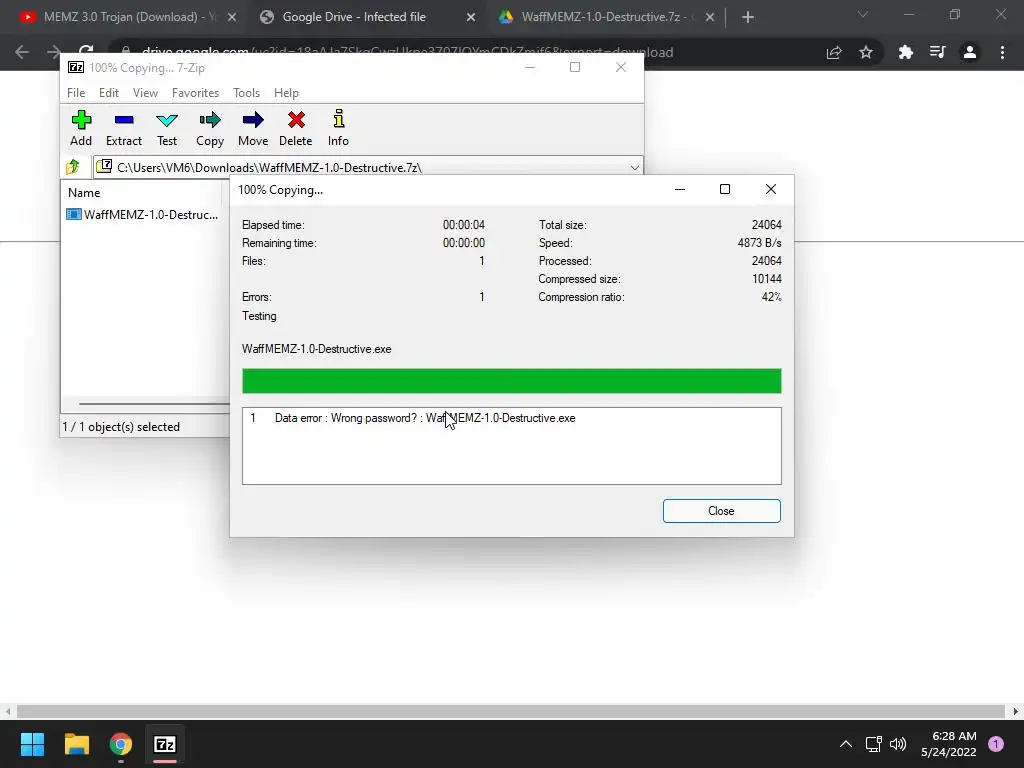
Task: Bookmark this page with star icon
Action: pyautogui.click(x=866, y=52)
